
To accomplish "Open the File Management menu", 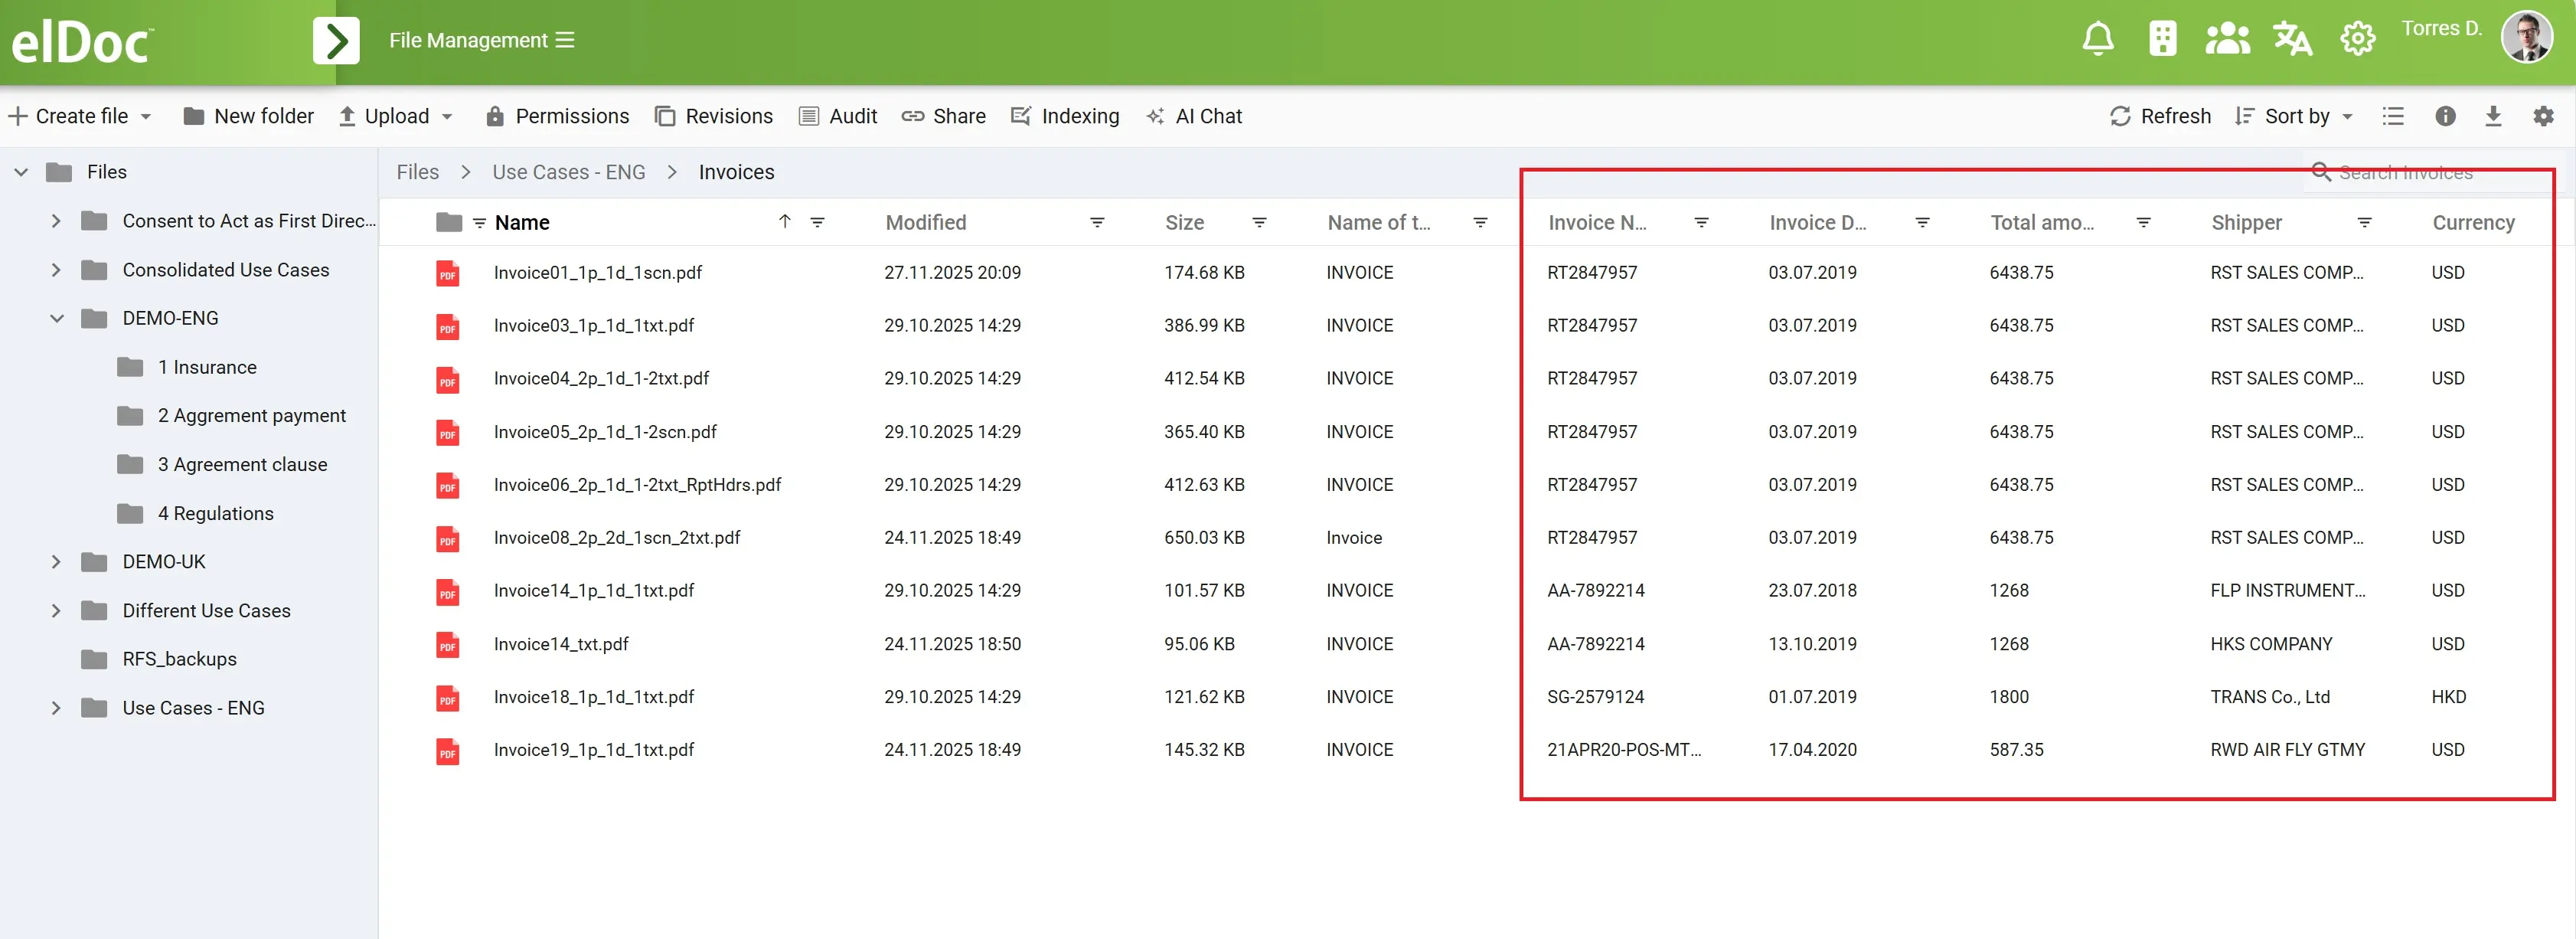I will point(481,40).
